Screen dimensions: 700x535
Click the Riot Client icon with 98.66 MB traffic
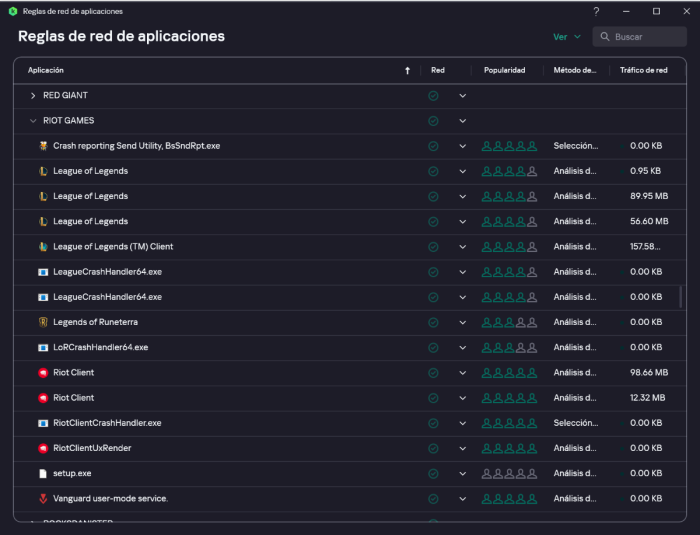43,372
